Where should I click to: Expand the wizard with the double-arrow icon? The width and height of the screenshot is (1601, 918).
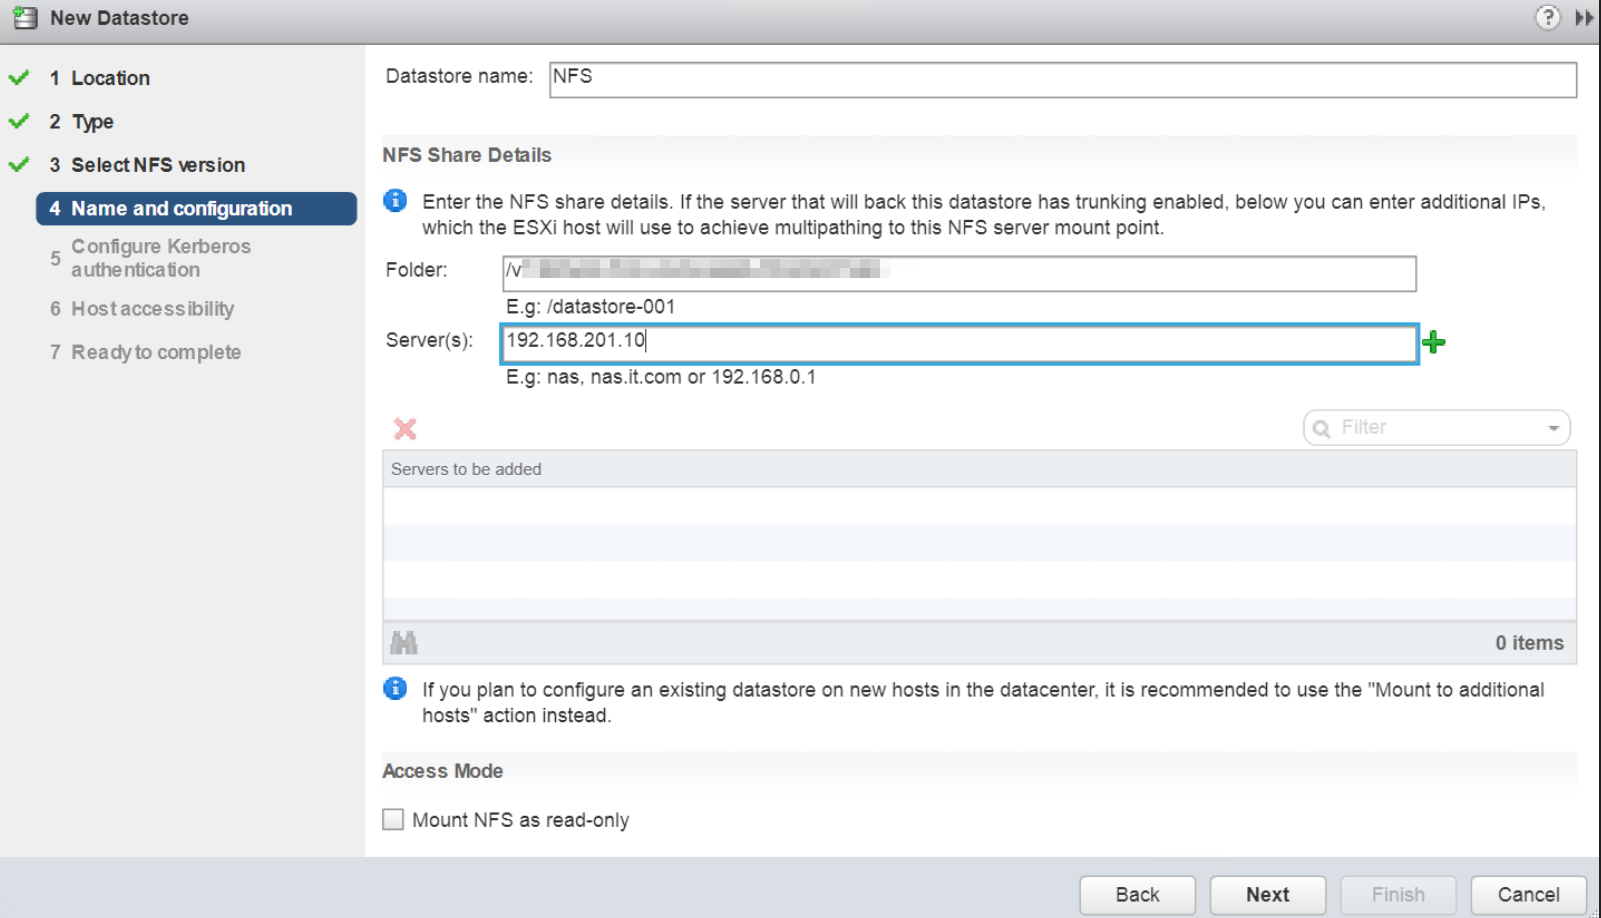pos(1584,18)
